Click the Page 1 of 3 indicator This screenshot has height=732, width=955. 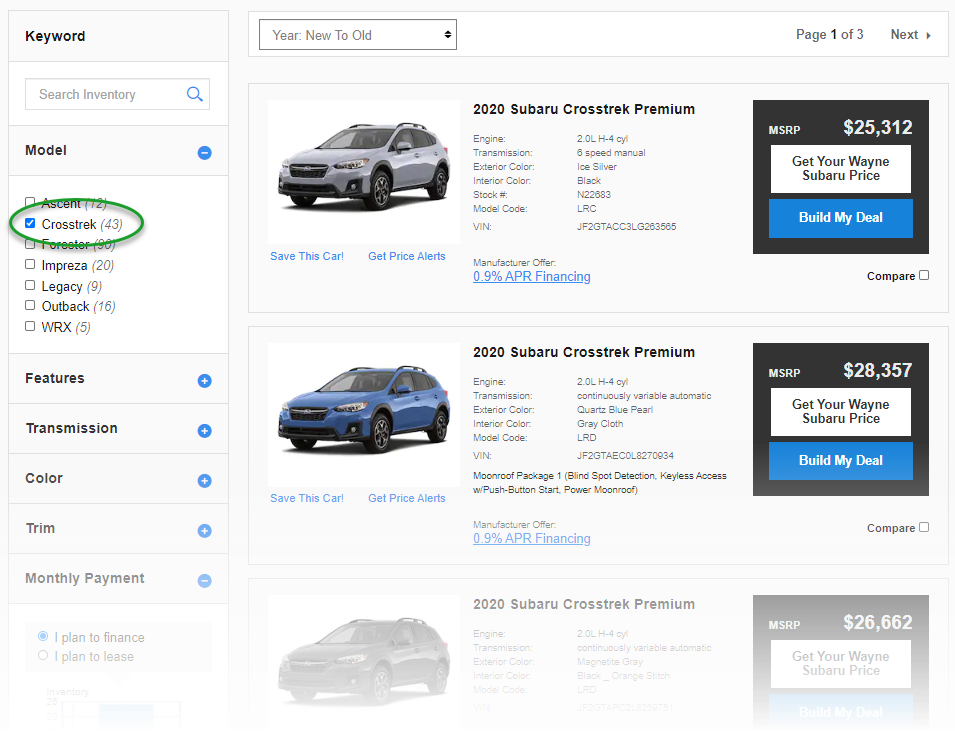pyautogui.click(x=830, y=35)
